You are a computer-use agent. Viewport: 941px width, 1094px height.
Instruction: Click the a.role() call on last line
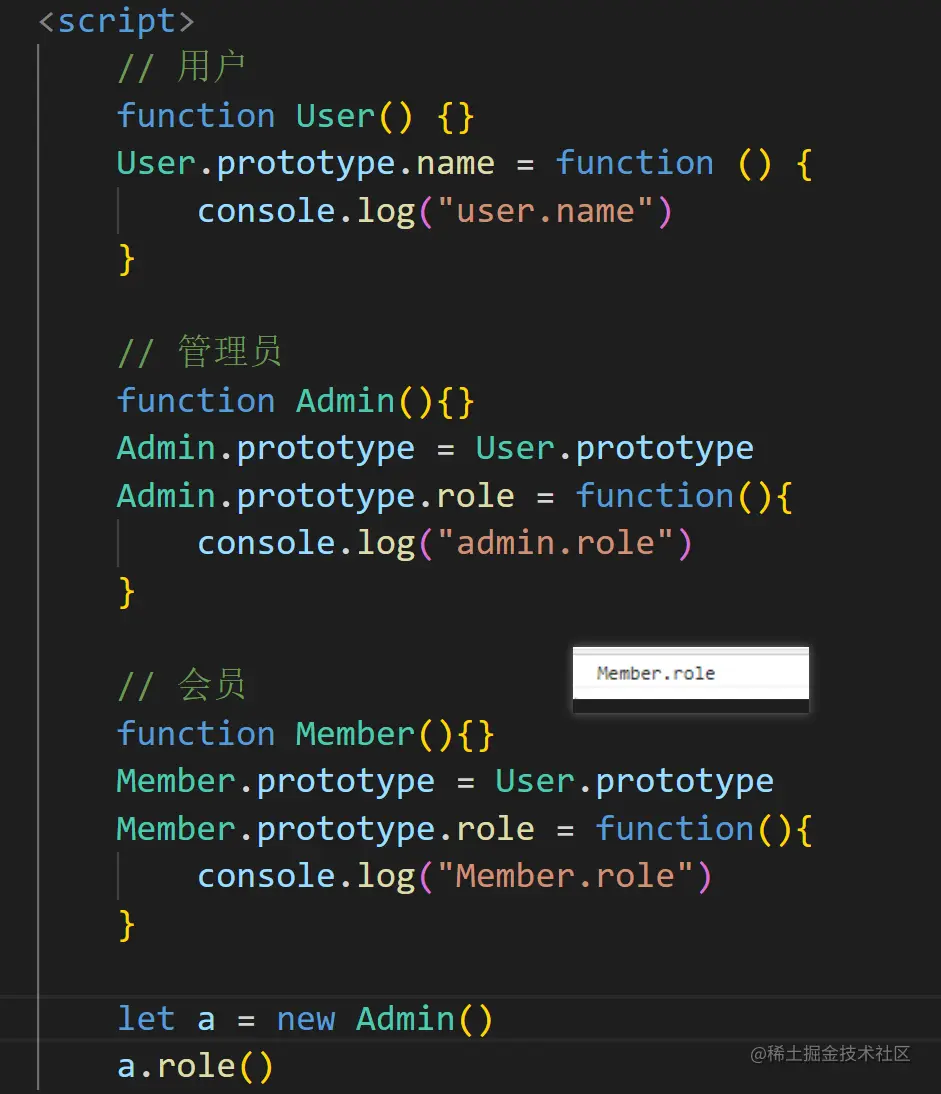pyautogui.click(x=195, y=1066)
